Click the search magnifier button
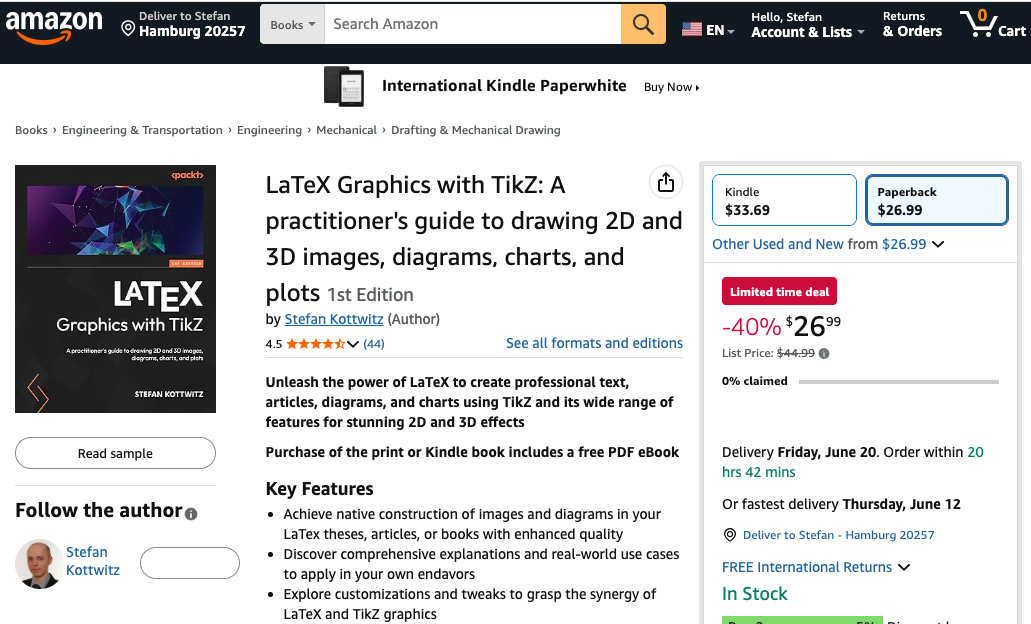This screenshot has height=624, width=1031. 643,24
